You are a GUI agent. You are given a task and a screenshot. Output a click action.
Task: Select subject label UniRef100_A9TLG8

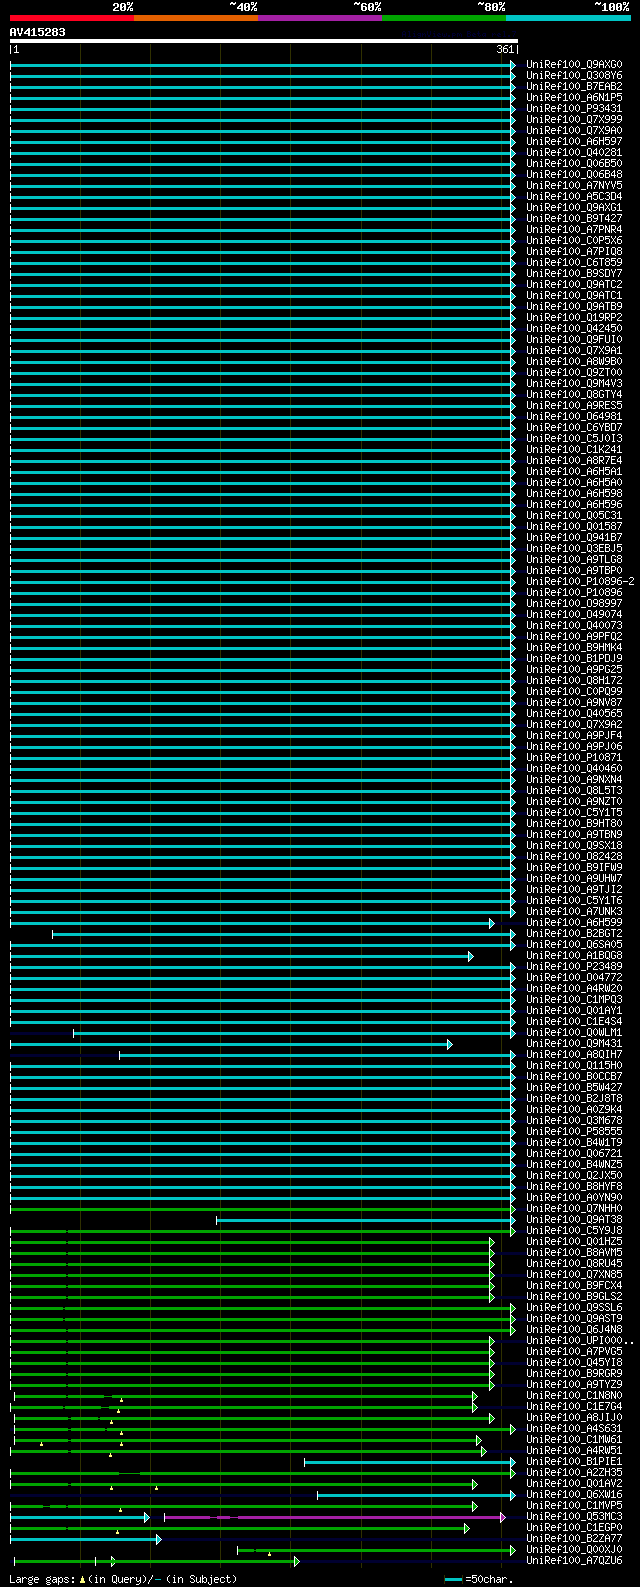[574, 559]
